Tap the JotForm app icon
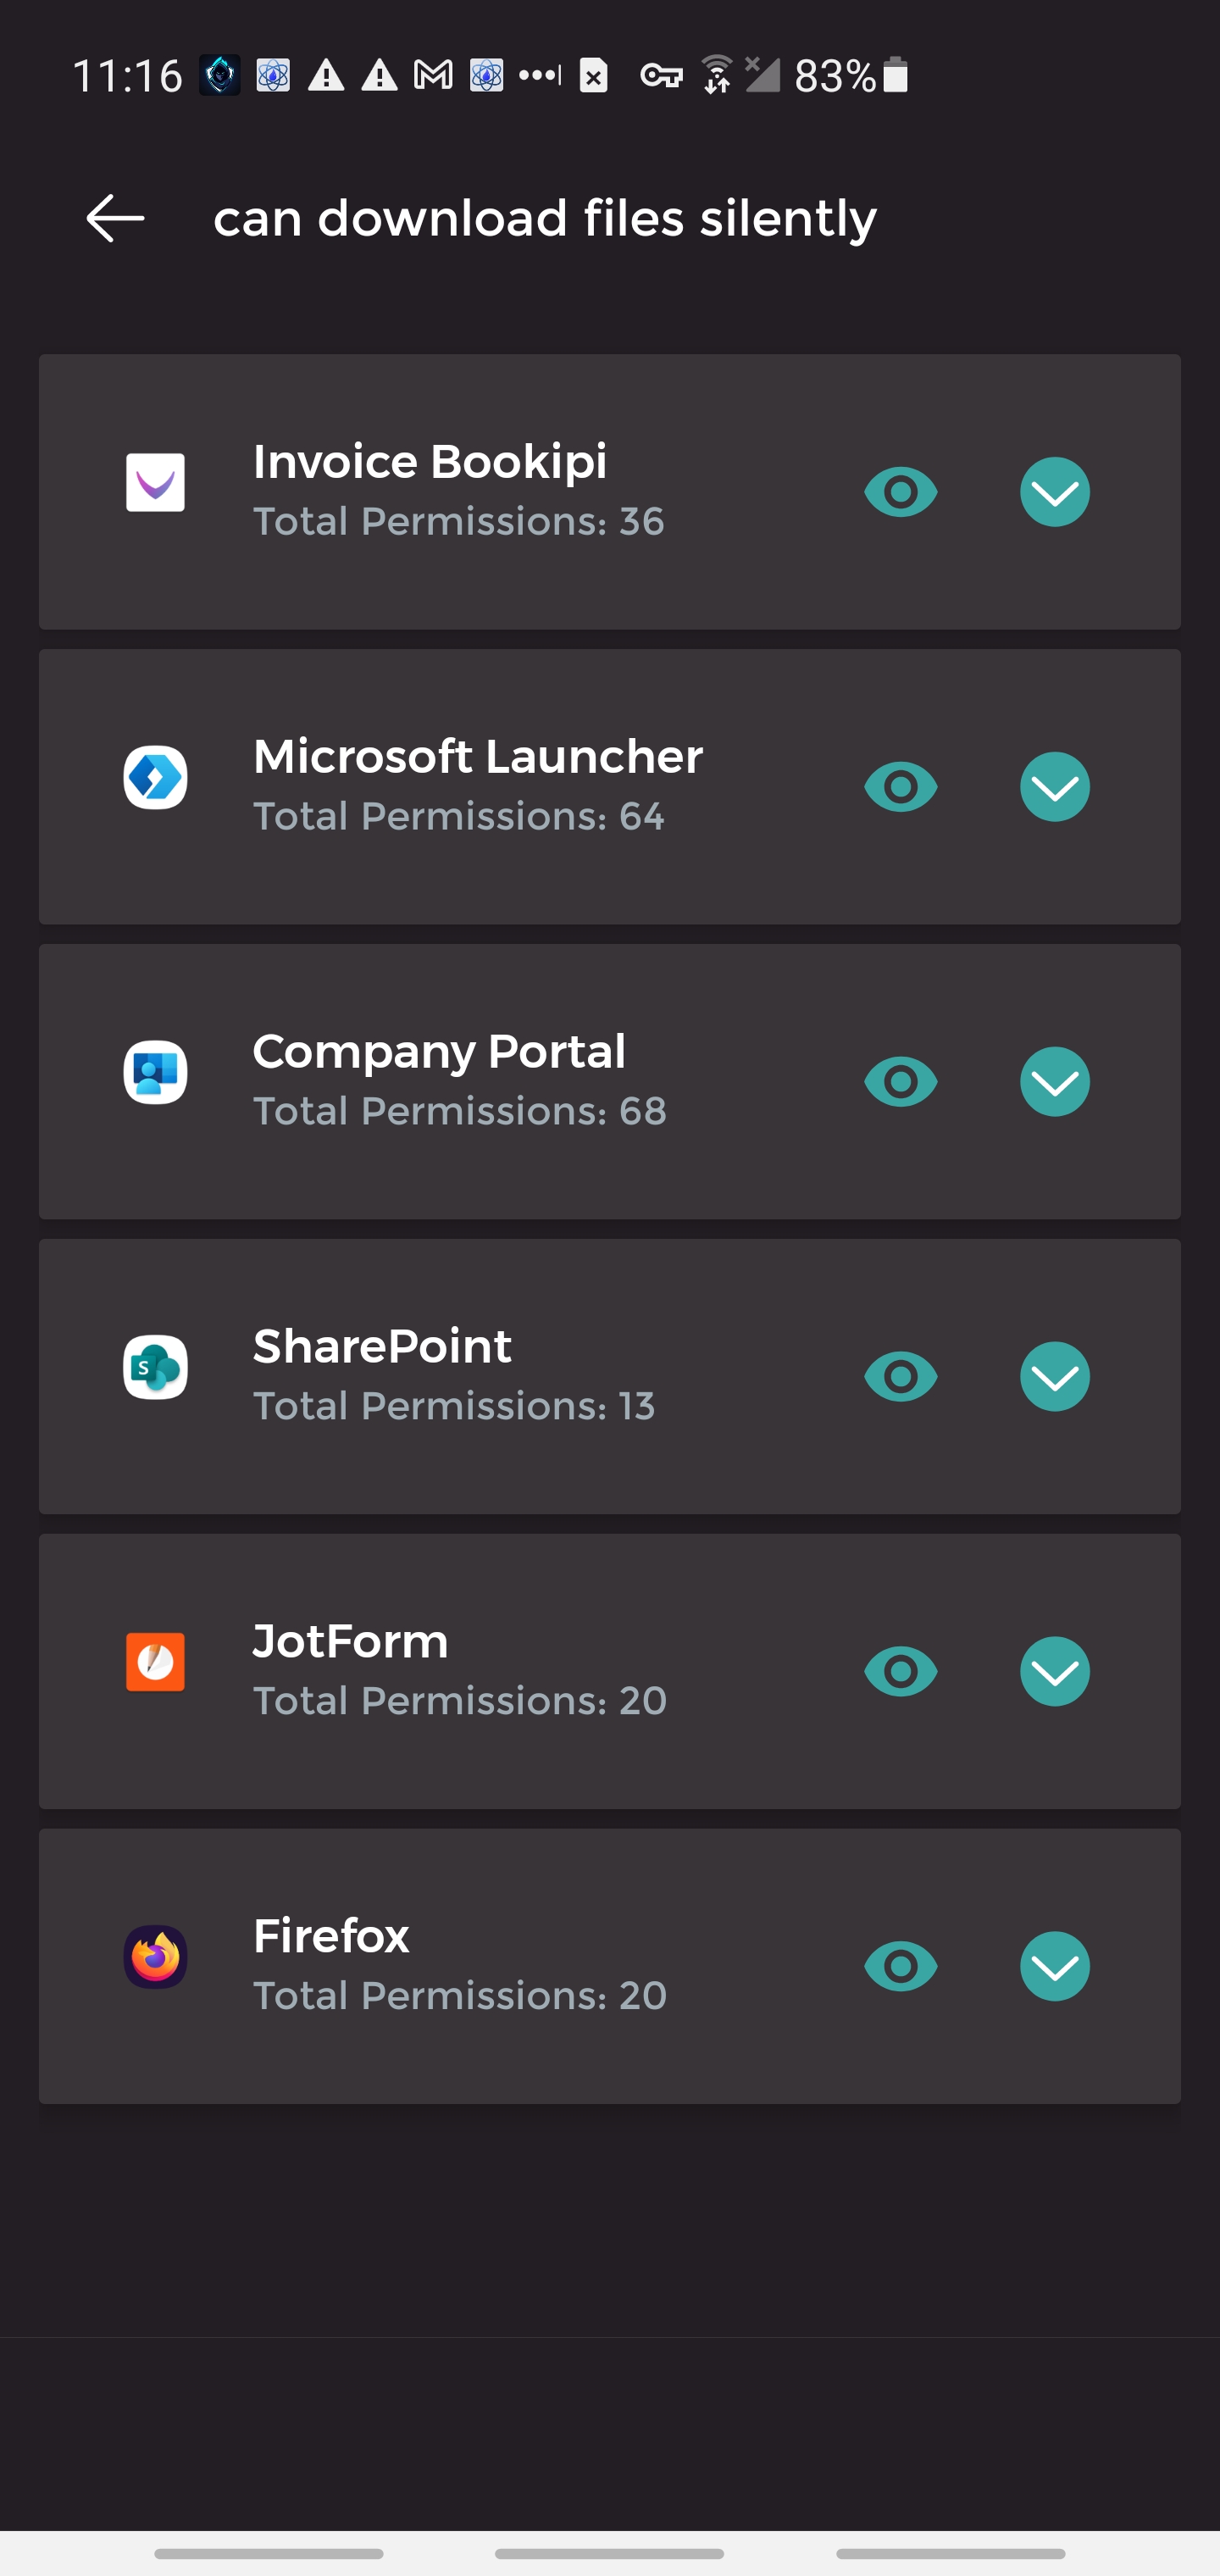The height and width of the screenshot is (2576, 1220). coord(155,1662)
